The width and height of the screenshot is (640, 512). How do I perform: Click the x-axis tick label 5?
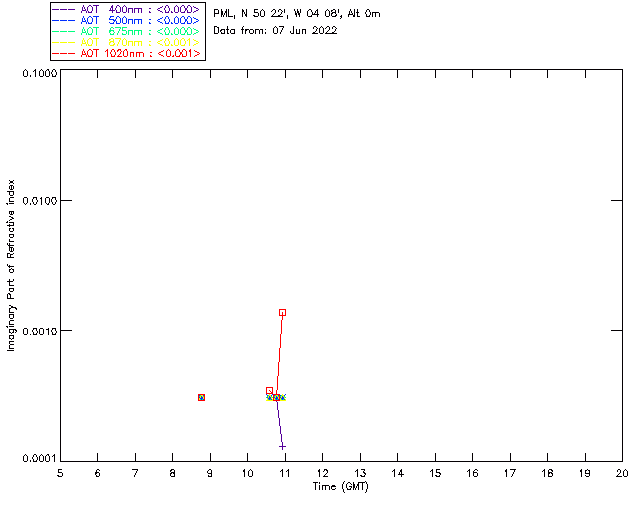click(60, 473)
